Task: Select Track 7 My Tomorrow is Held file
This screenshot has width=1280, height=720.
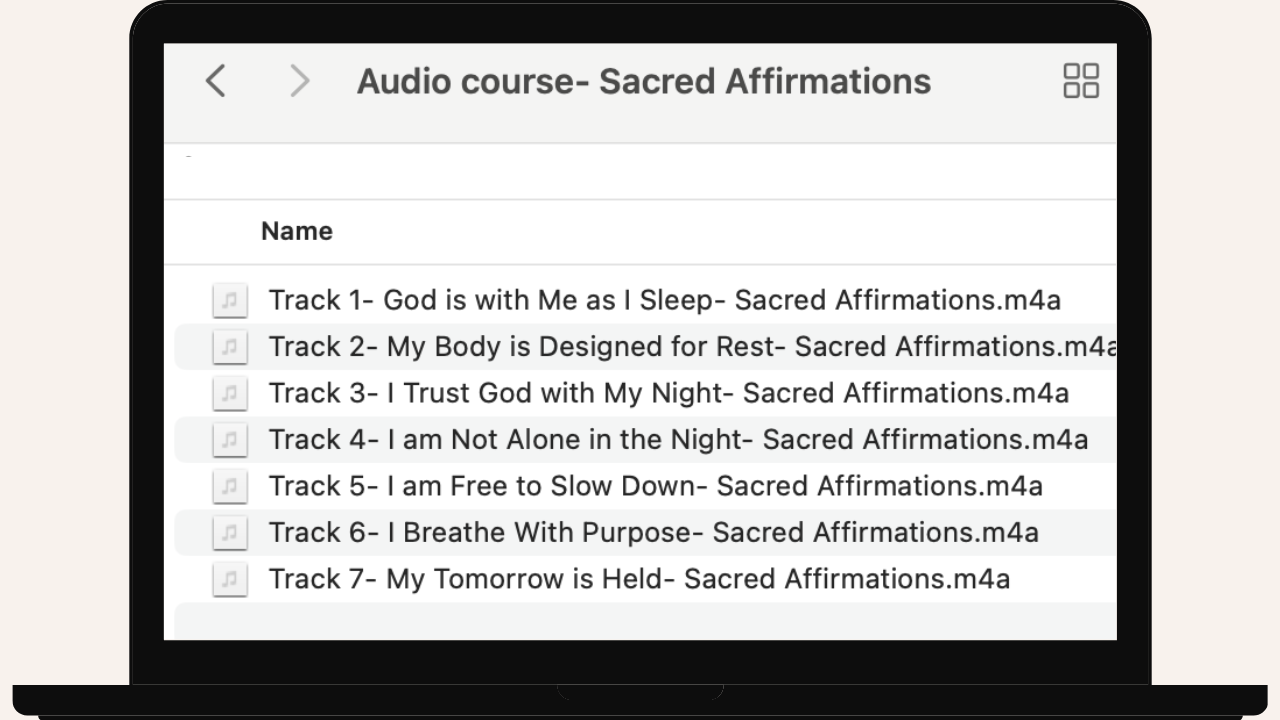Action: point(639,579)
